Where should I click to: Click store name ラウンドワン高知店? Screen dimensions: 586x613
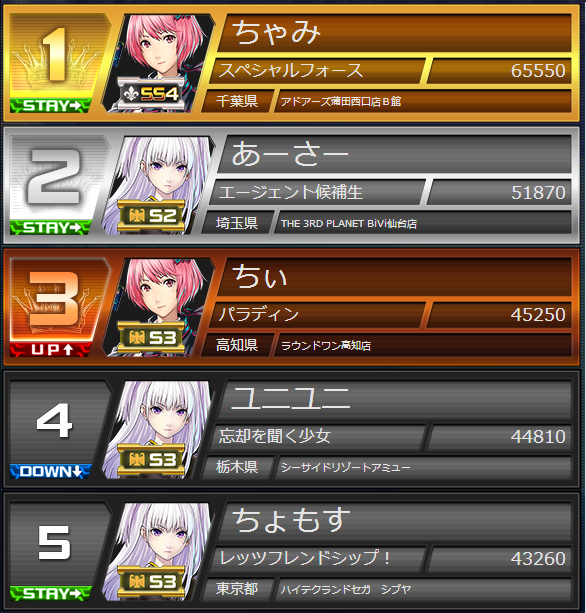click(x=326, y=346)
